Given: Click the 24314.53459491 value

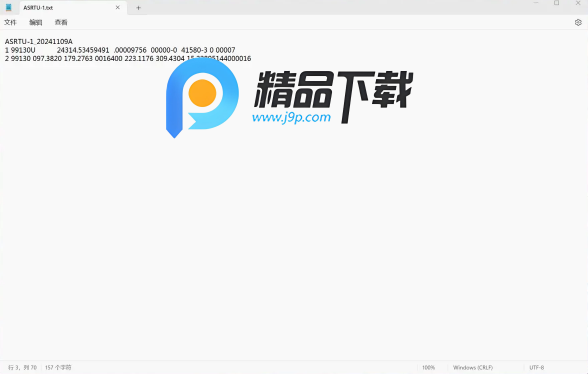Looking at the screenshot, I should point(83,50).
